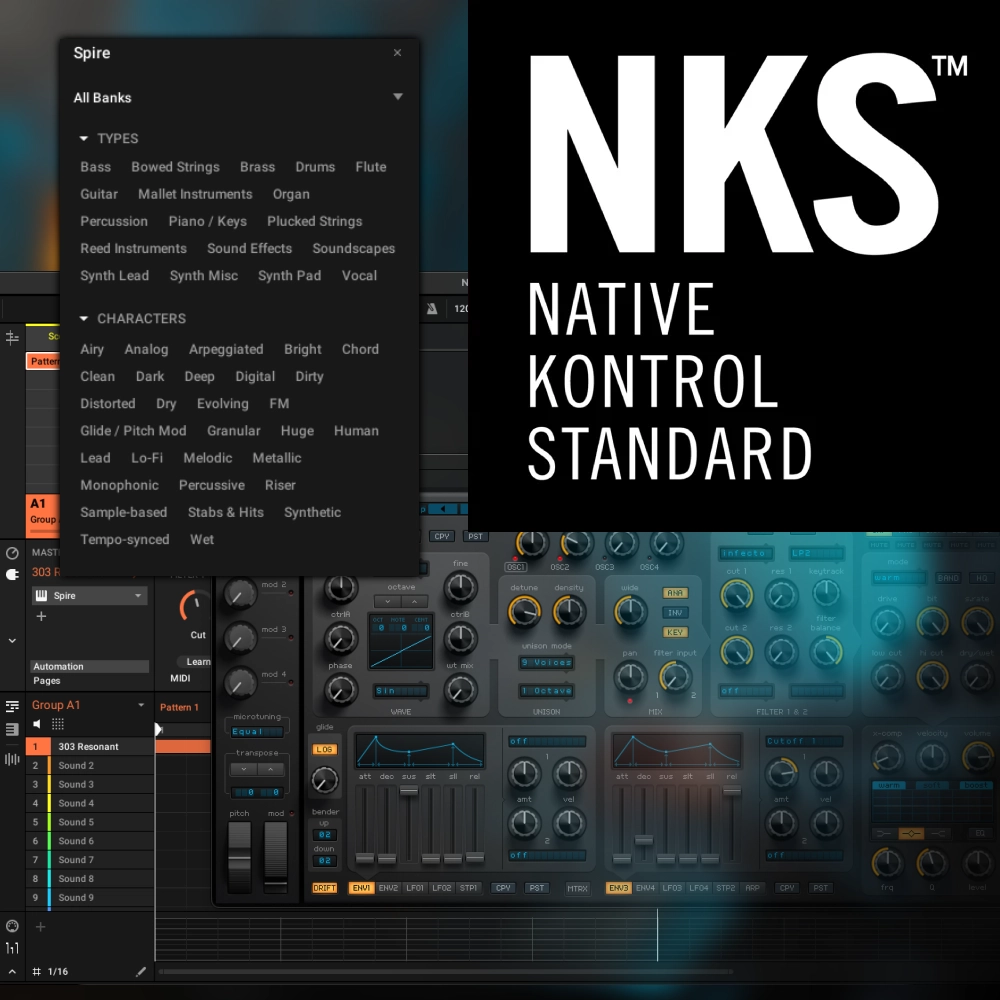Click the Arpeggiated character tag
Image resolution: width=1000 pixels, height=1000 pixels.
(x=226, y=350)
